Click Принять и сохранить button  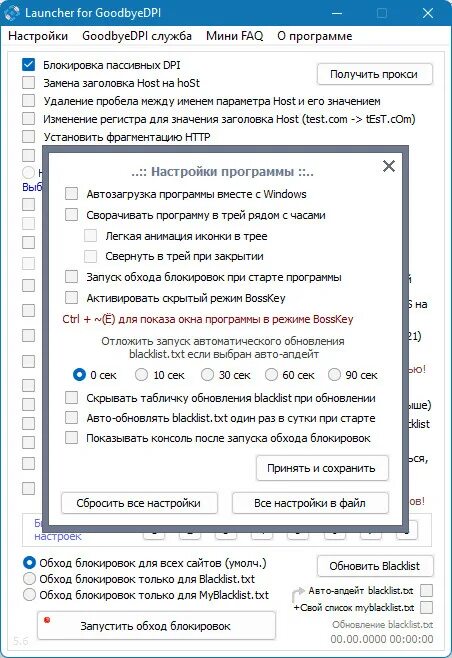(322, 468)
